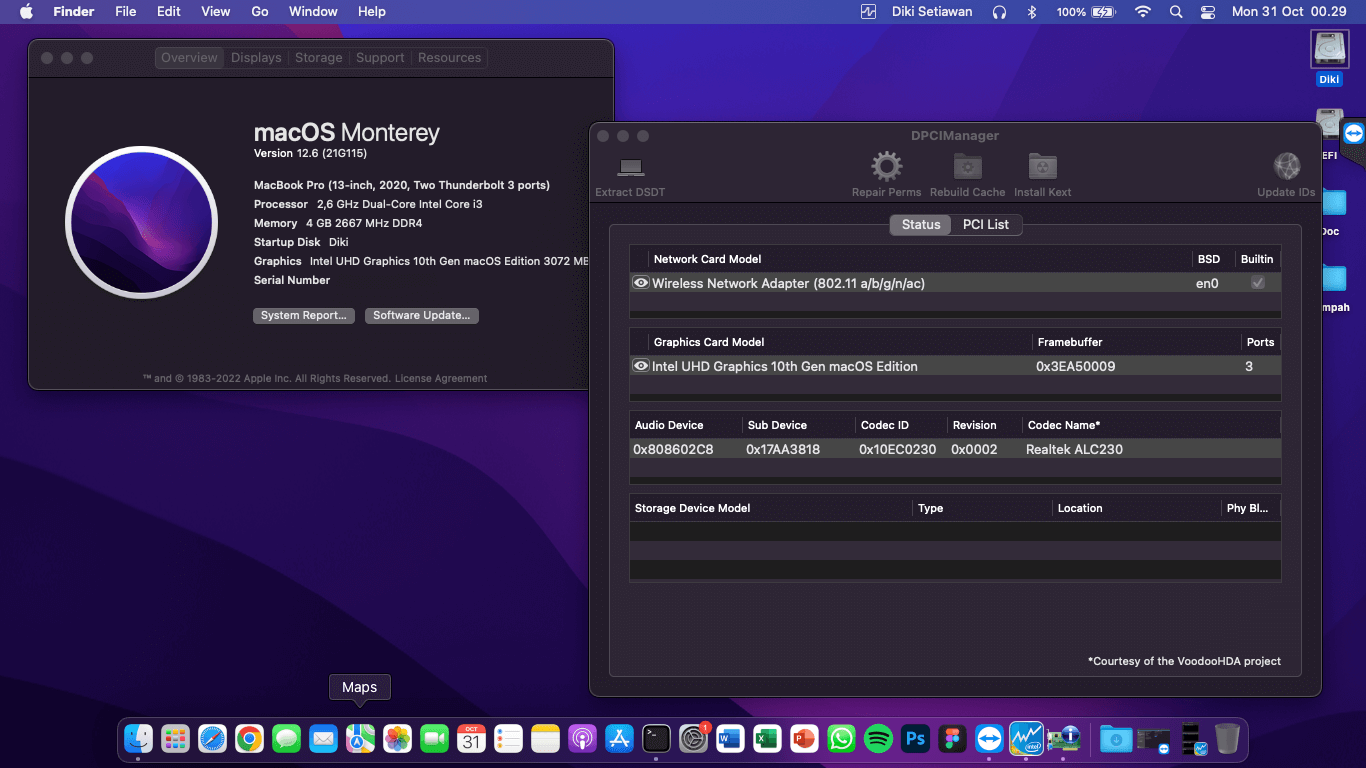Screen dimensions: 1366x768
Task: Toggle eye icon for Wireless Network Adapter row
Action: 641,283
